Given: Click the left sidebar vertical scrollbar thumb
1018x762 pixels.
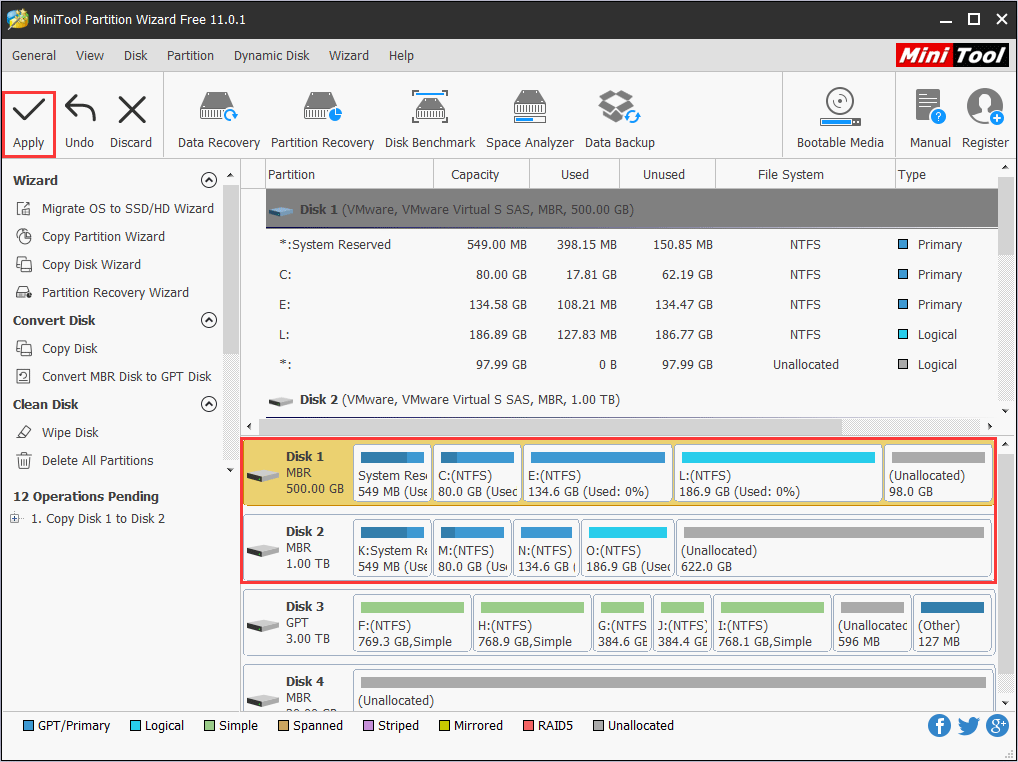Looking at the screenshot, I should (230, 269).
